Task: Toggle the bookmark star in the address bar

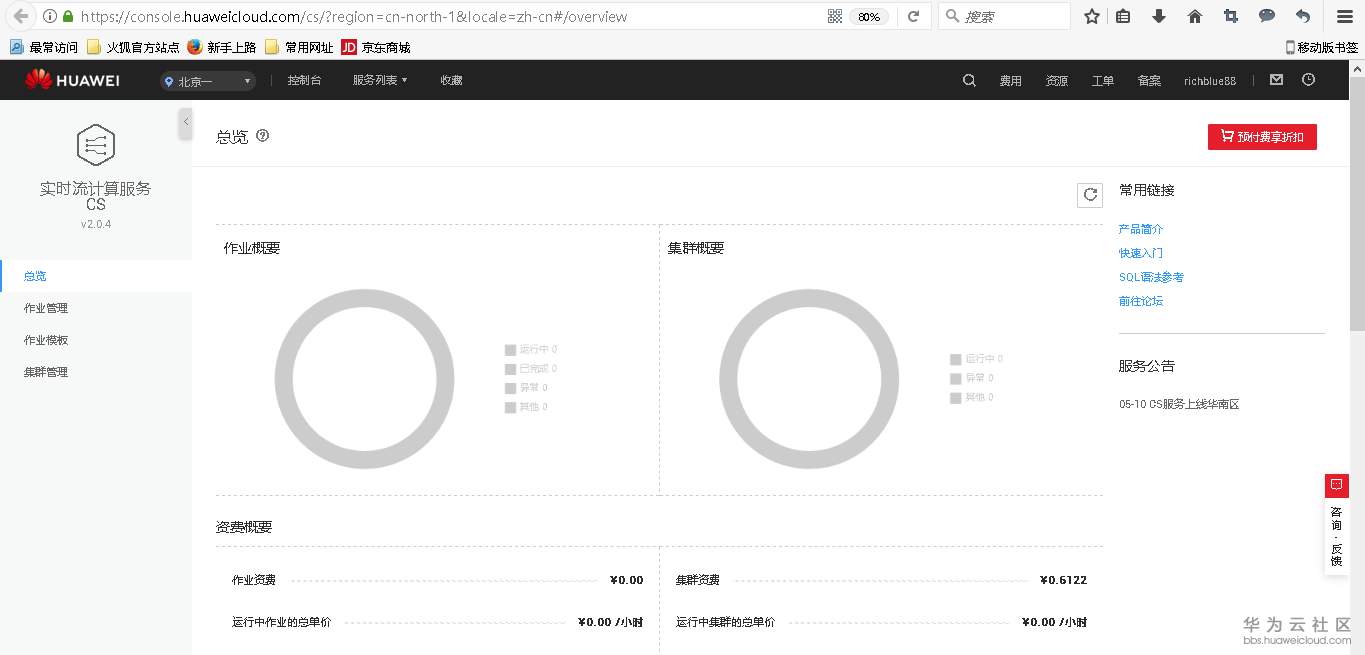Action: (x=1091, y=16)
